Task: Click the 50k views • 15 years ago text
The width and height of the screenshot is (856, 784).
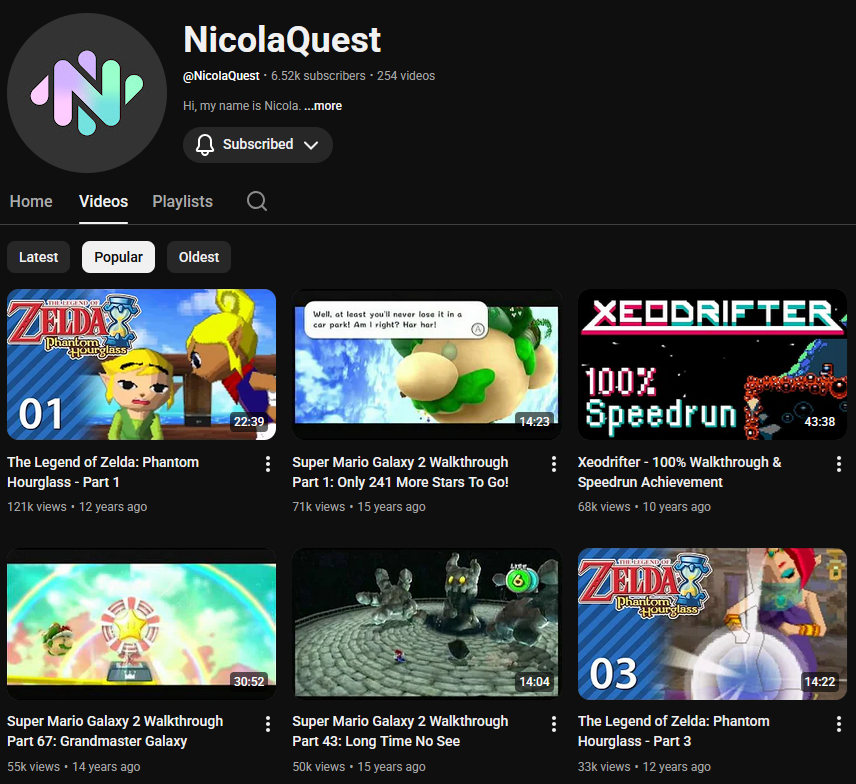Action: tap(359, 767)
